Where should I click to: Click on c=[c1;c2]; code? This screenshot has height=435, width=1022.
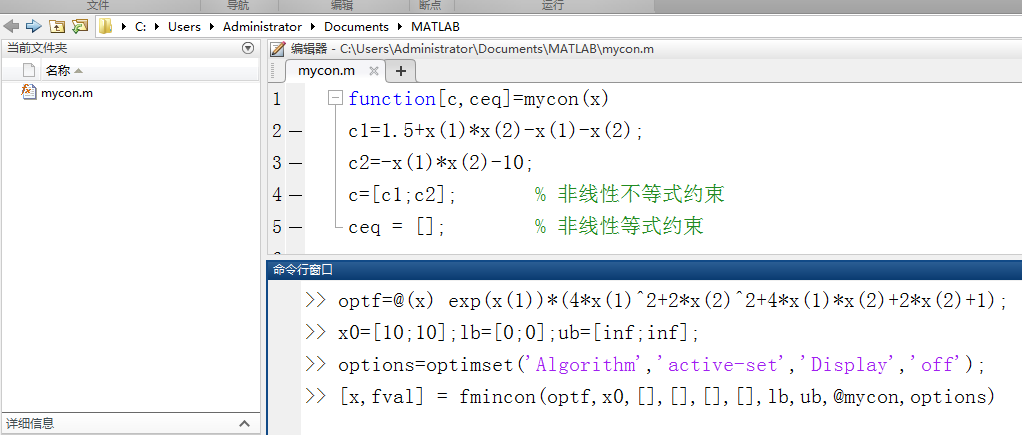pyautogui.click(x=403, y=195)
